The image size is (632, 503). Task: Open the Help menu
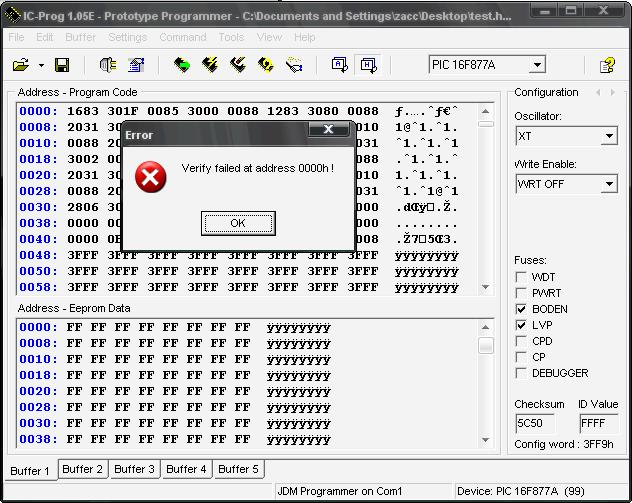pos(305,37)
